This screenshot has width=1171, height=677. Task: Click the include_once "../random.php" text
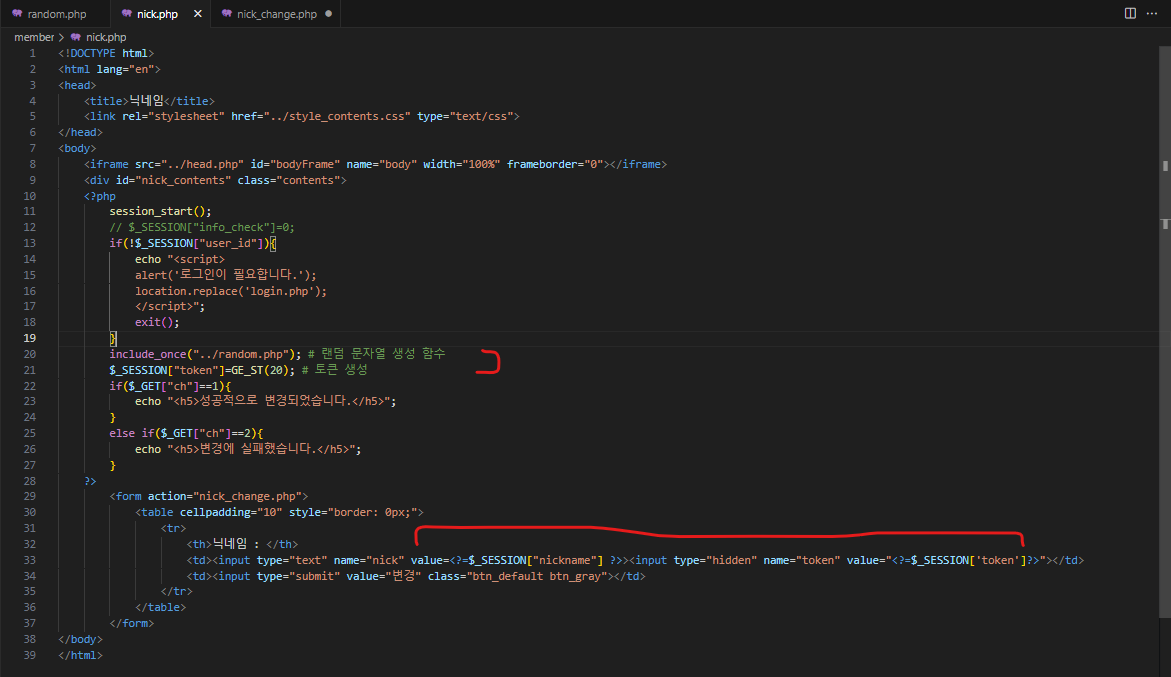[205, 354]
